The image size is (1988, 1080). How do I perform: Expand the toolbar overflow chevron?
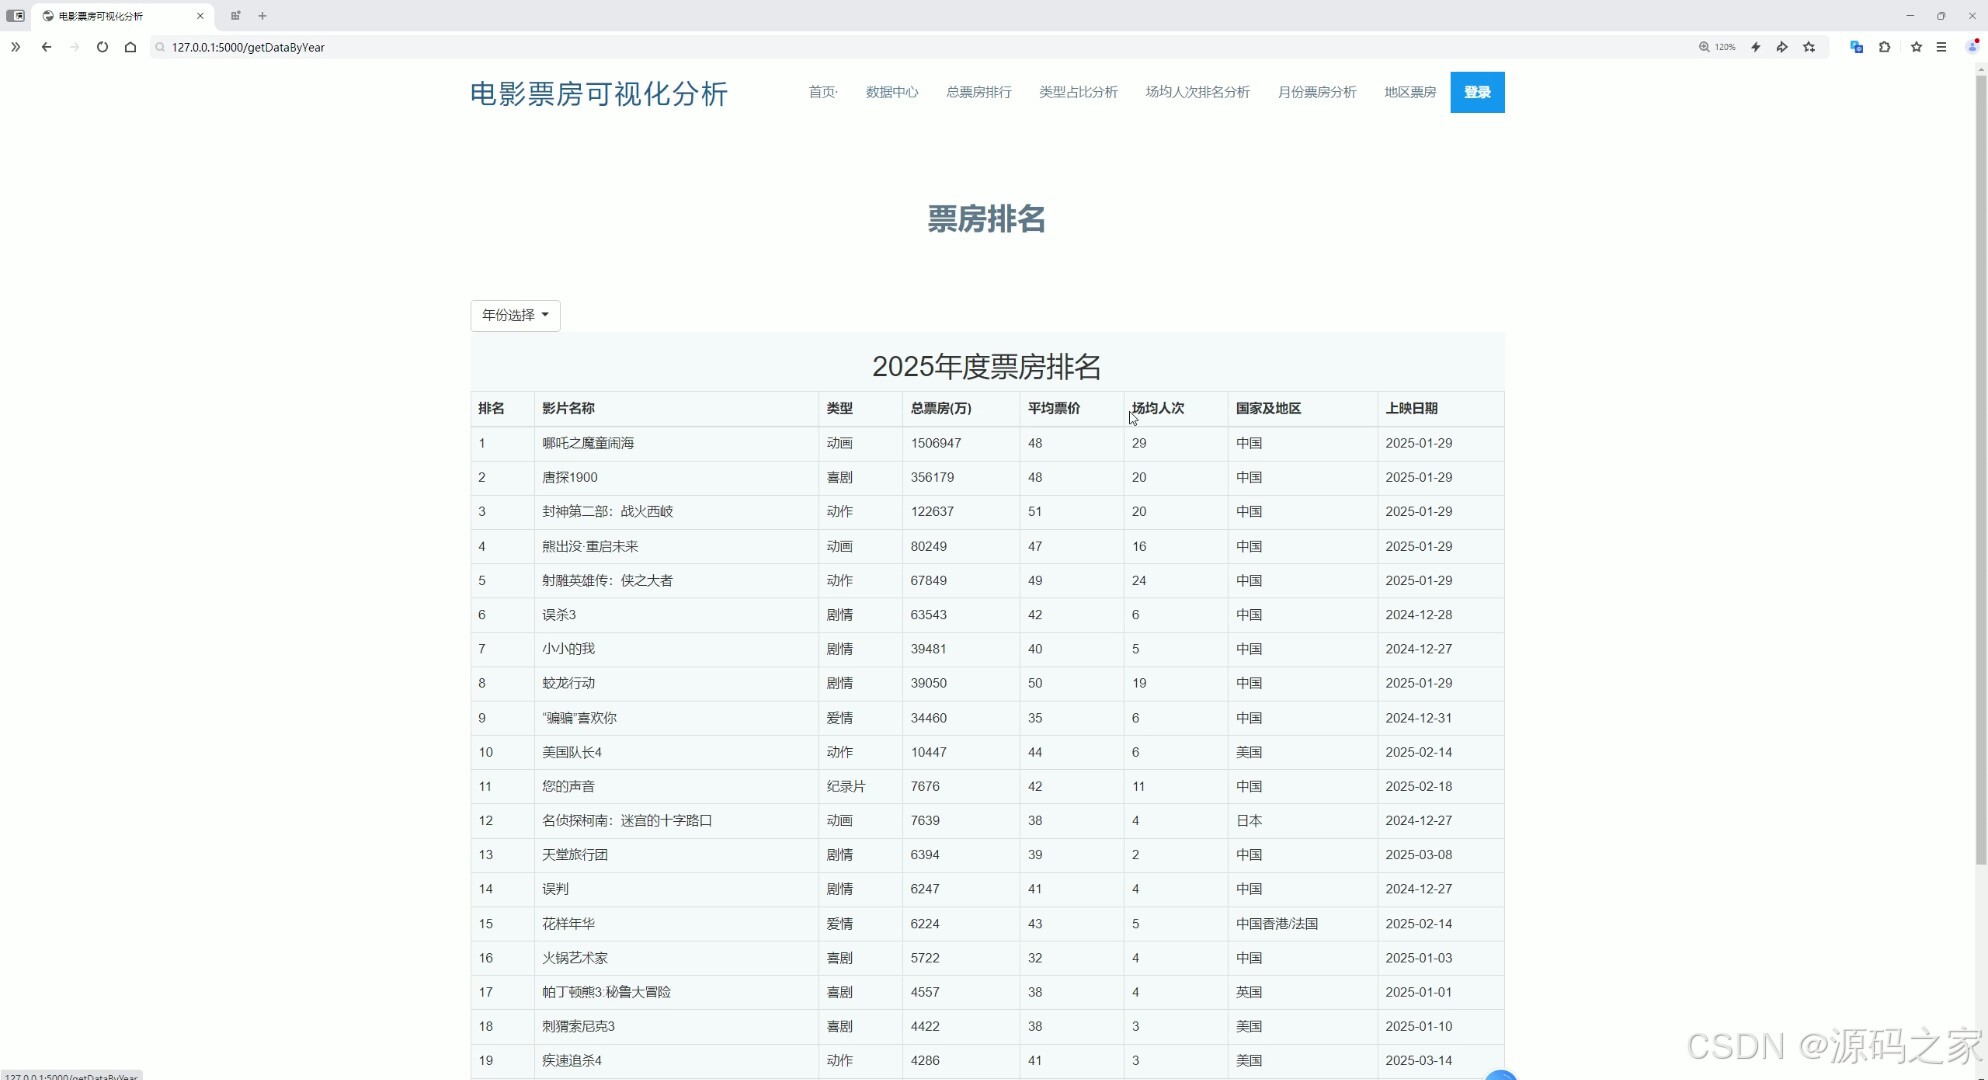click(15, 47)
